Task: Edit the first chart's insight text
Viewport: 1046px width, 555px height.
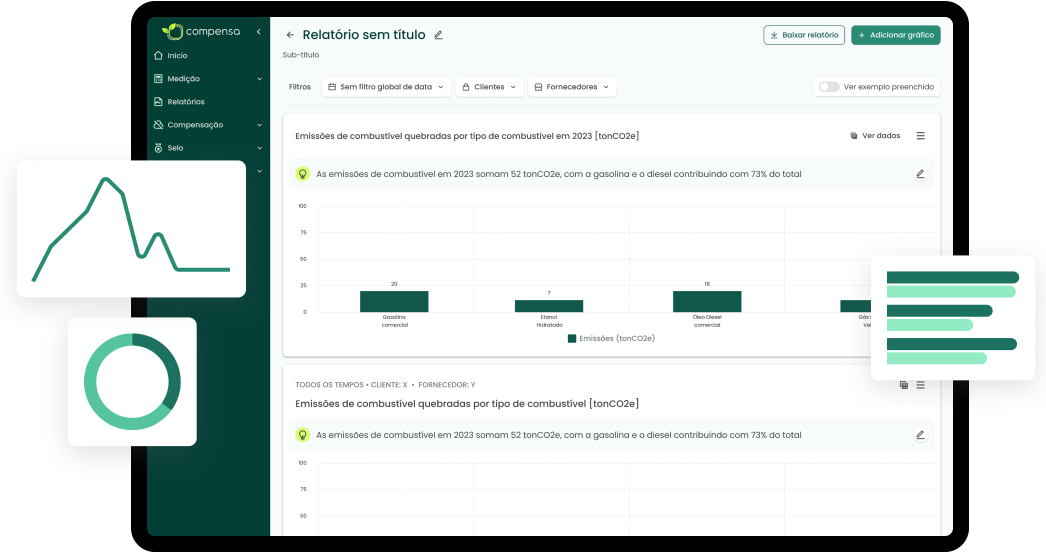Action: (x=920, y=174)
